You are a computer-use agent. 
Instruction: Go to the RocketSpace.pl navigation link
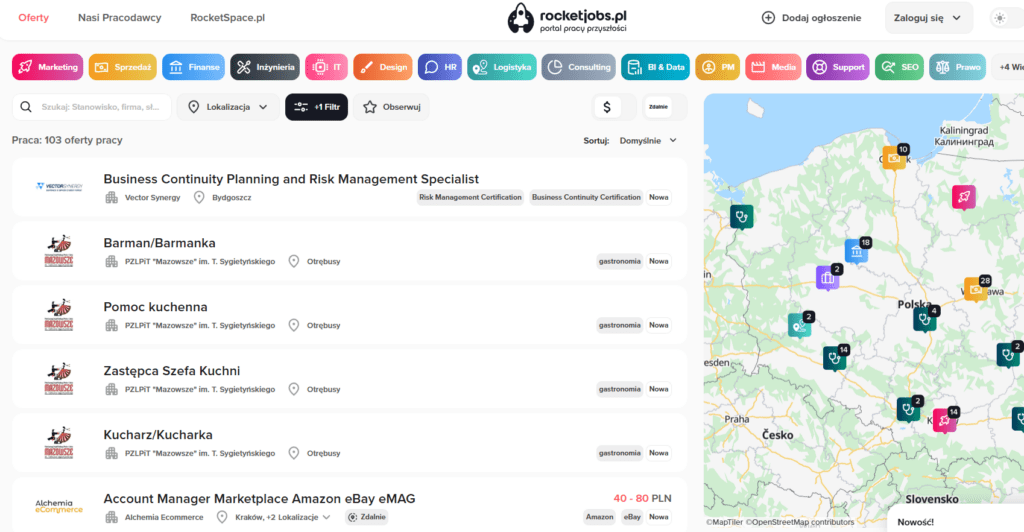pyautogui.click(x=227, y=18)
